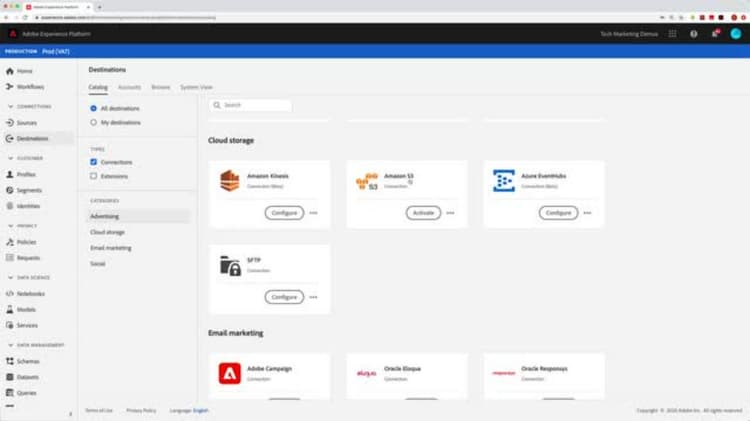Open the Privacy Policy link

click(141, 410)
